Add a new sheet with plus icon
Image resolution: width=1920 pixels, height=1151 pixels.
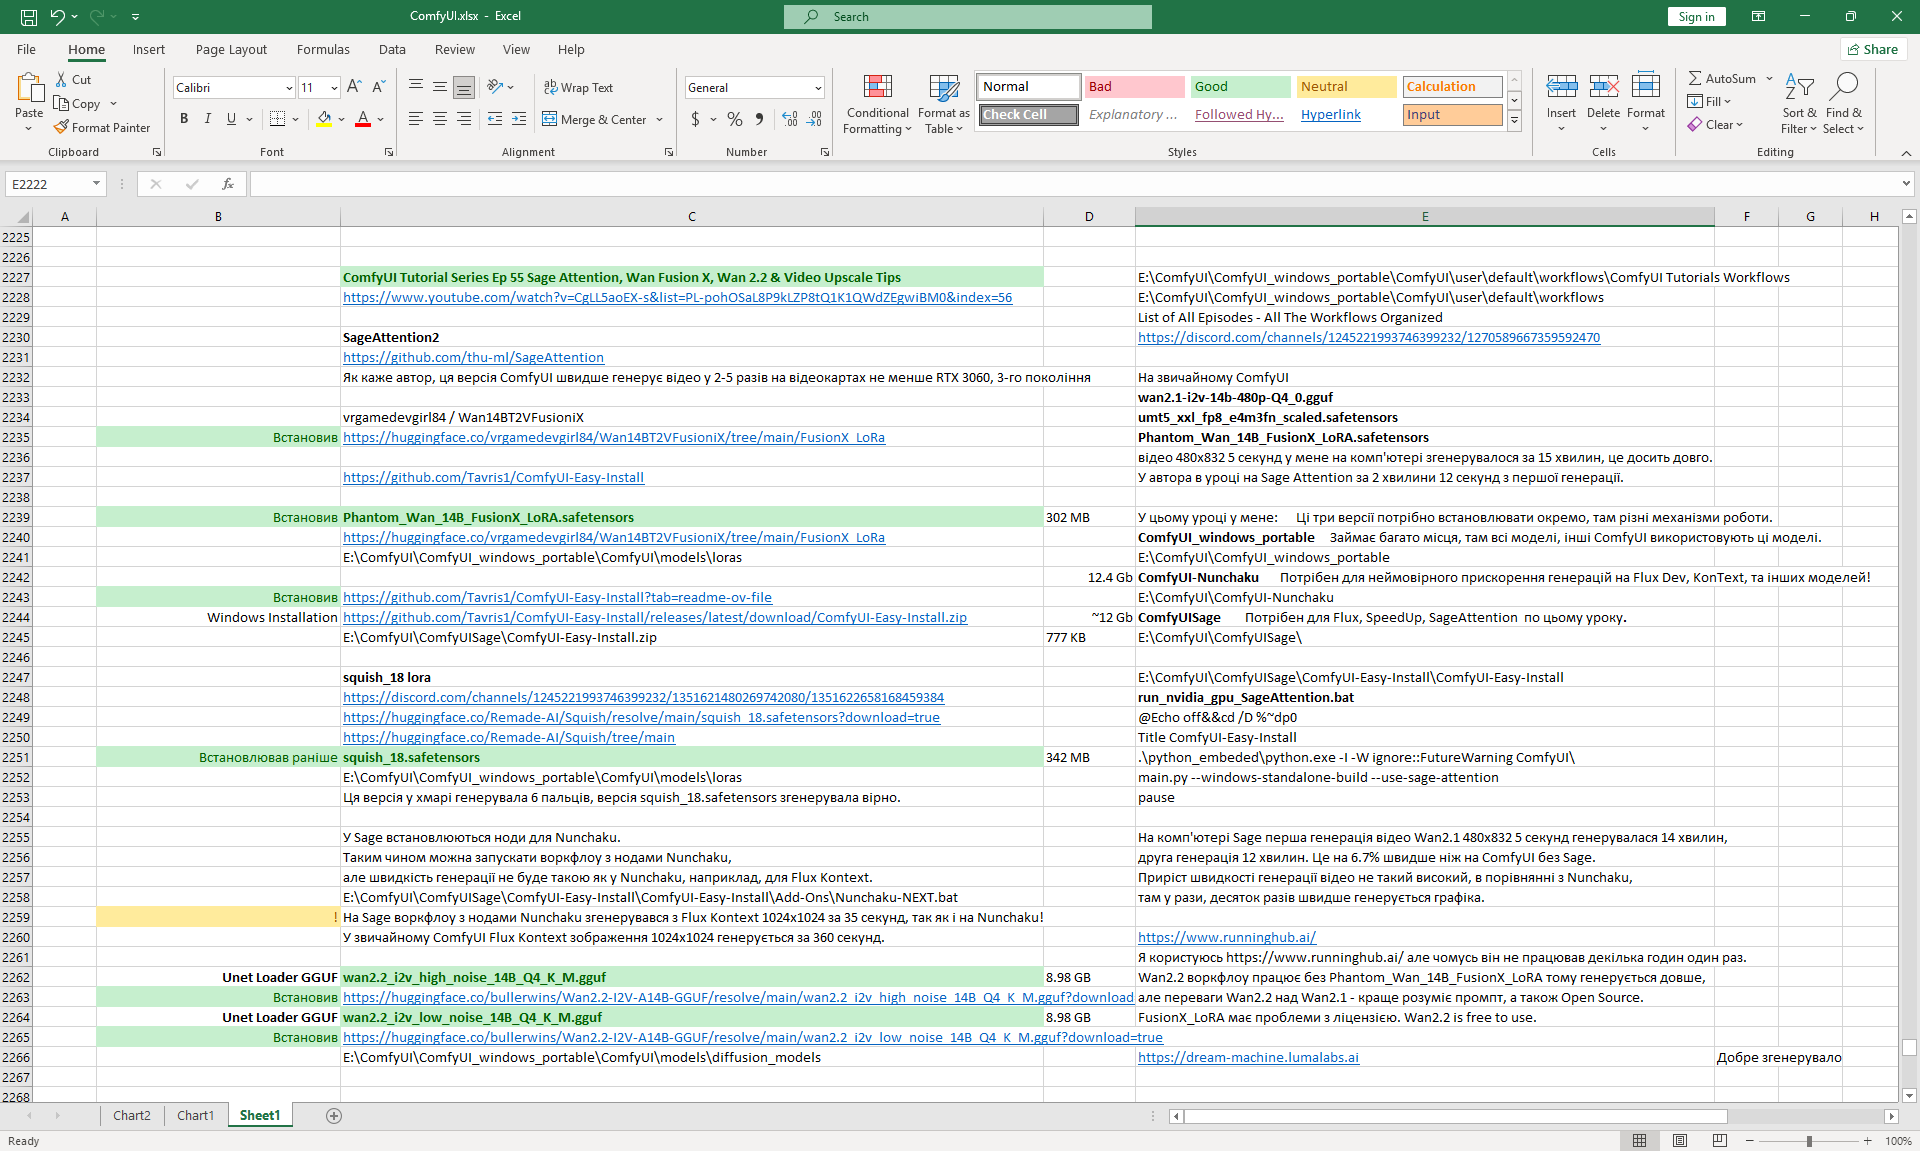[334, 1116]
